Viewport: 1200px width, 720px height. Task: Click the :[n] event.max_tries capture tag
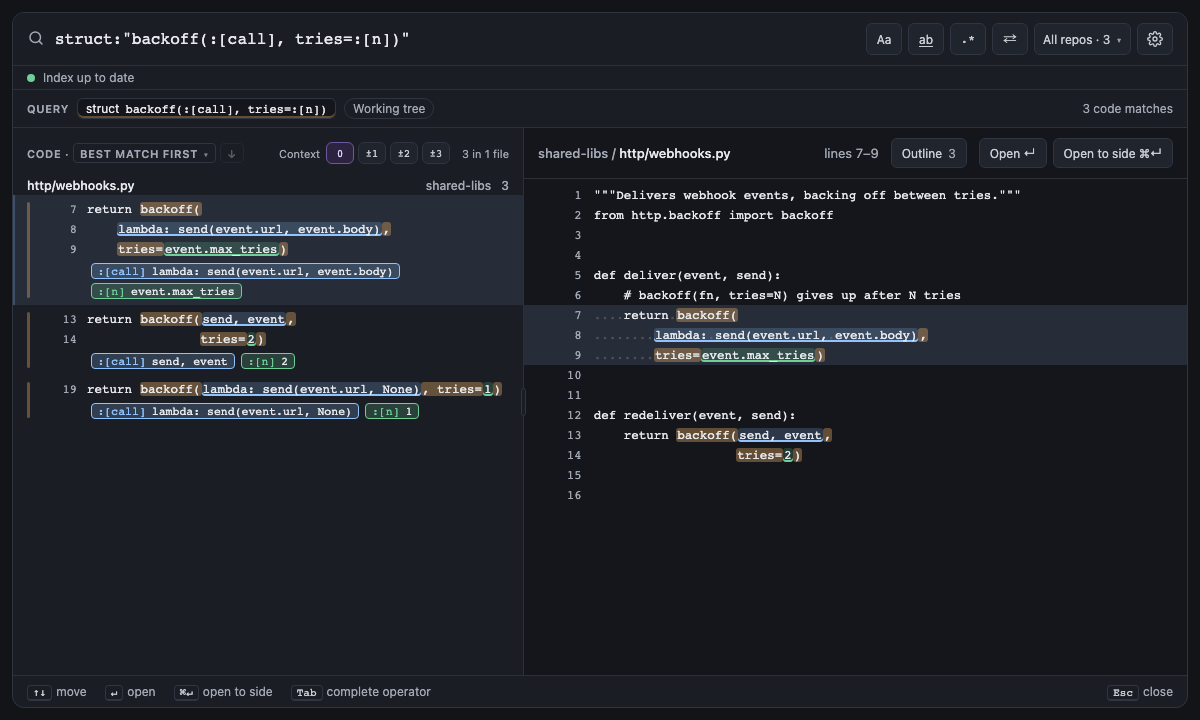coord(166,291)
